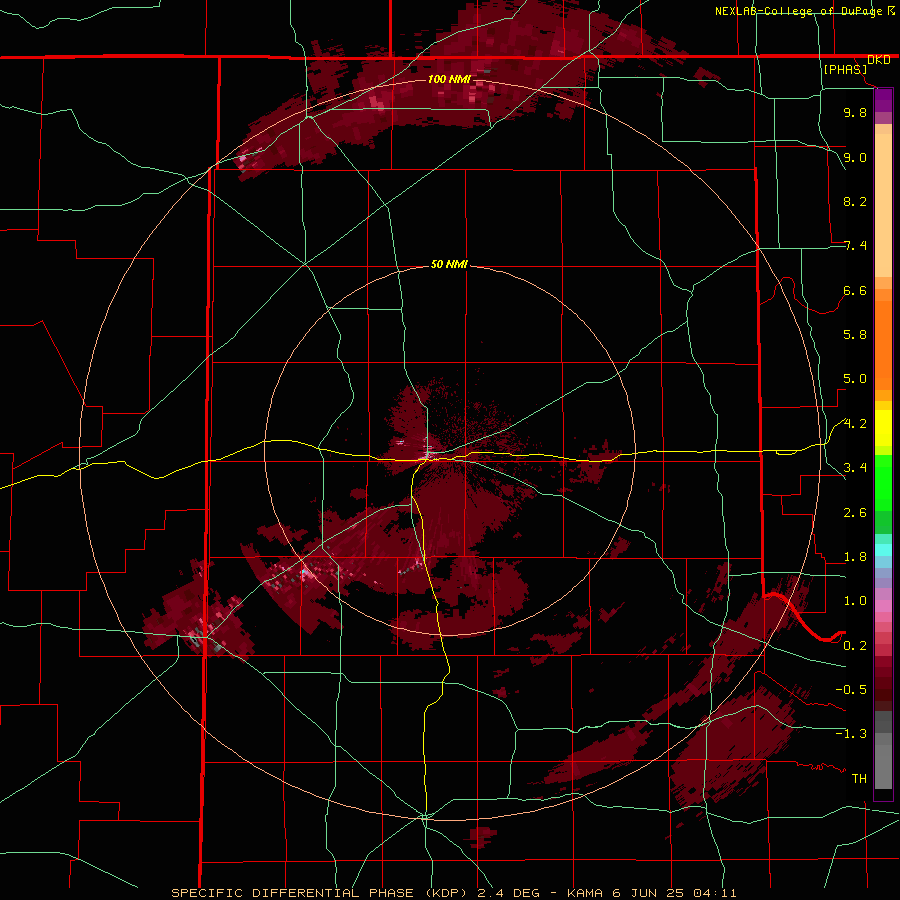Image resolution: width=900 pixels, height=900 pixels.
Task: Click the 1.8 value on the color scale
Action: pyautogui.click(x=855, y=557)
